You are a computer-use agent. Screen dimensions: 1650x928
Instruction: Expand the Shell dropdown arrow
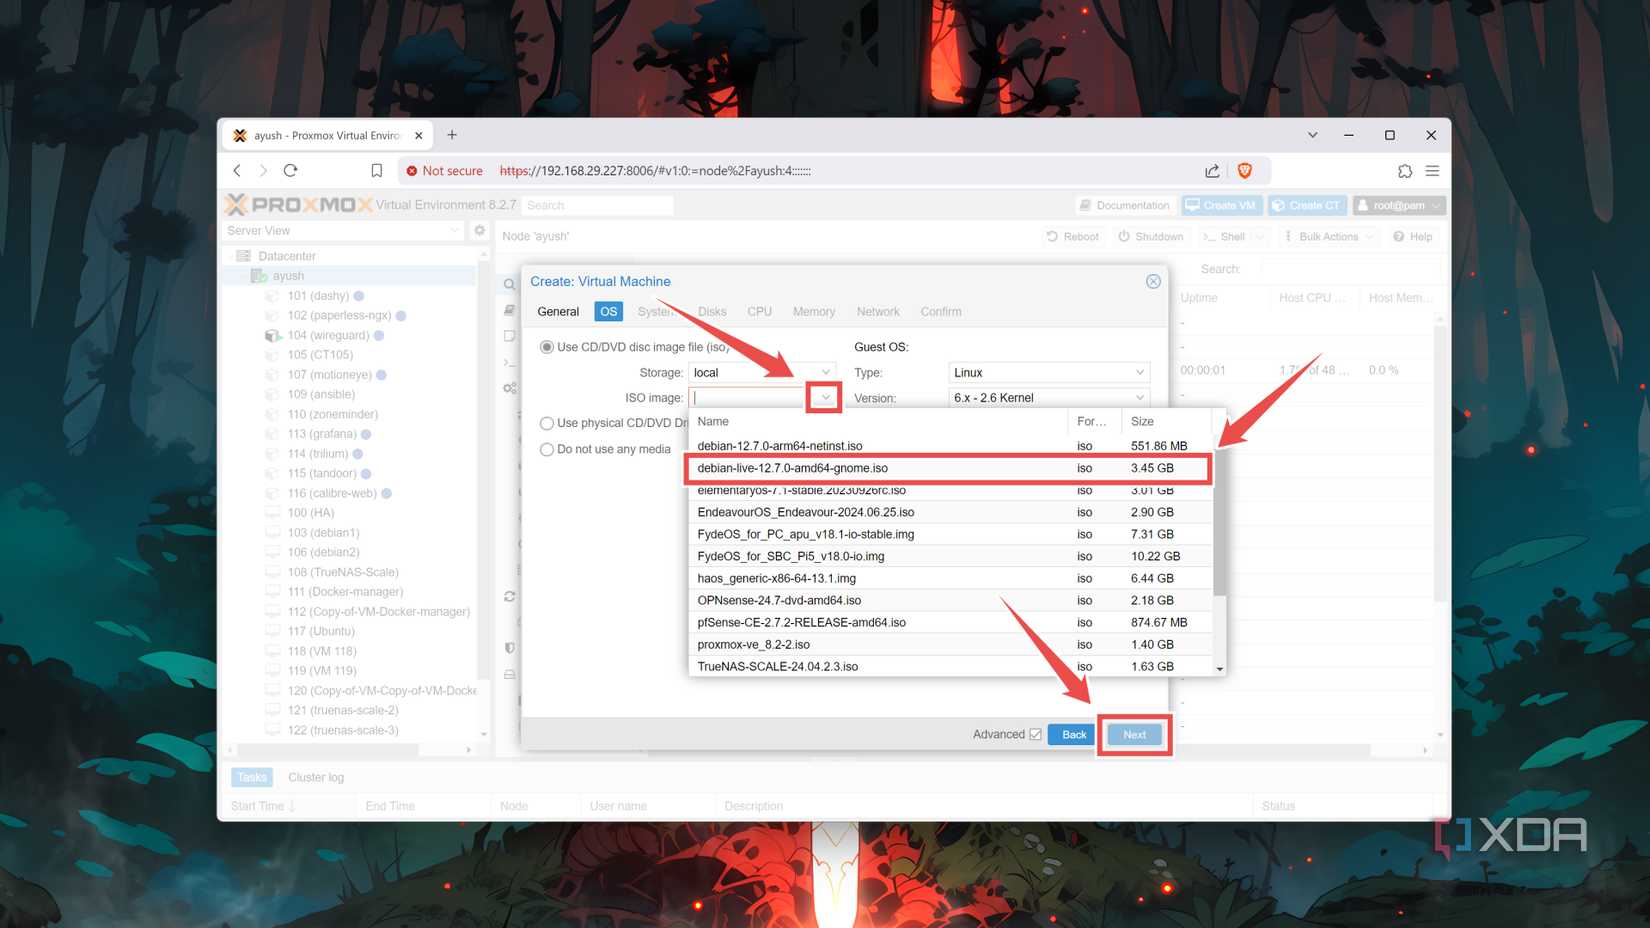1259,237
